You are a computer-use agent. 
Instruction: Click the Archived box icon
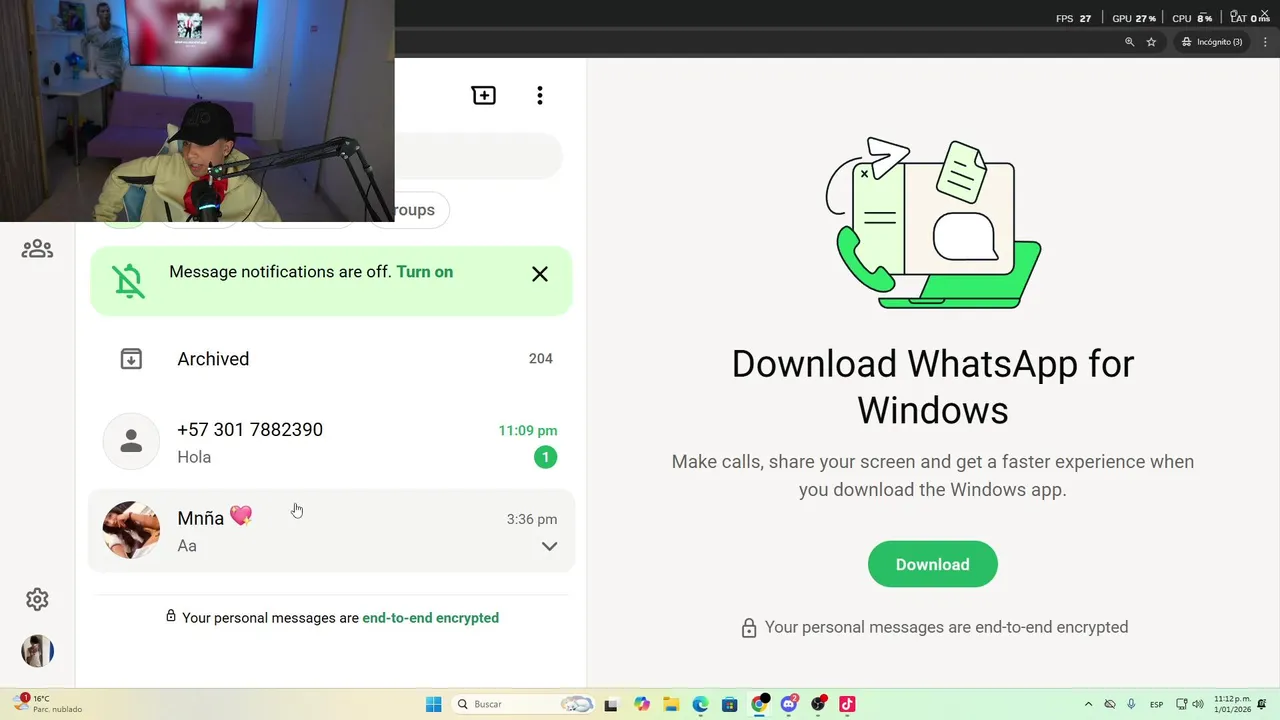pyautogui.click(x=131, y=358)
